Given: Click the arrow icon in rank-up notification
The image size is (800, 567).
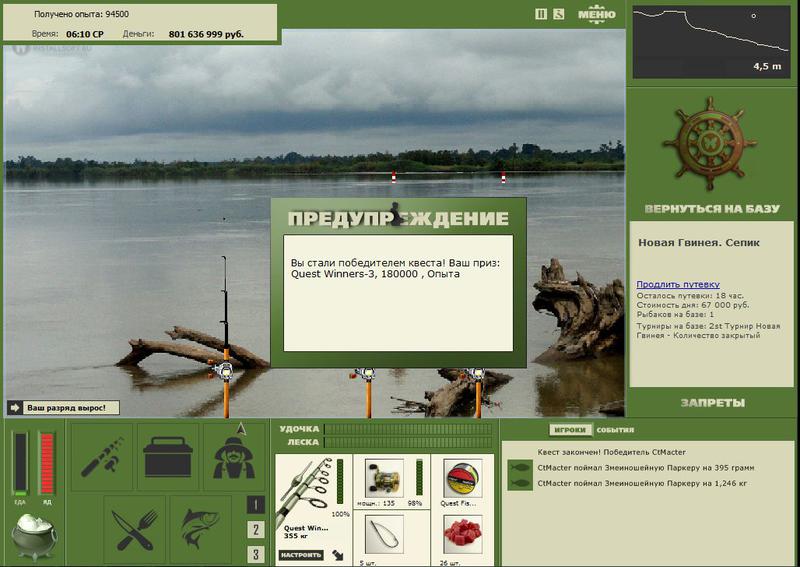Looking at the screenshot, I should tap(14, 408).
